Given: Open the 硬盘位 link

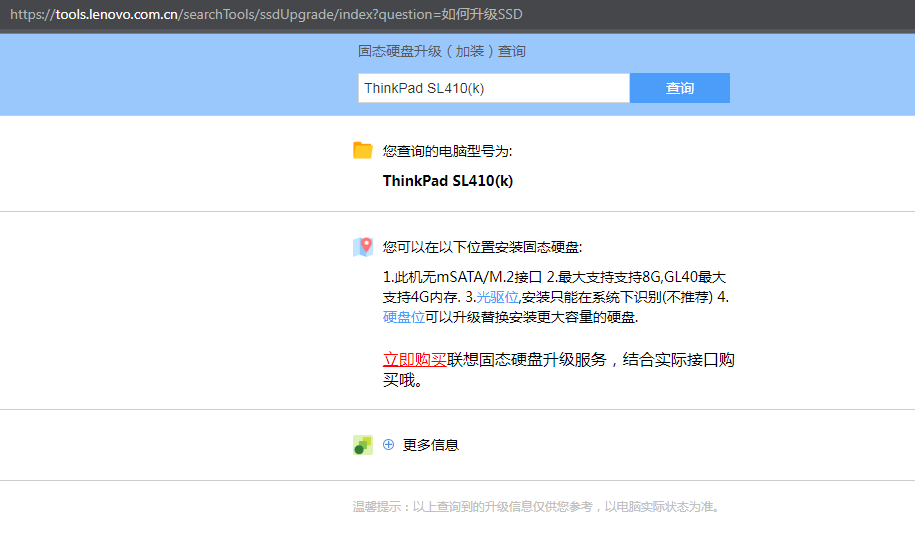Looking at the screenshot, I should (x=403, y=318).
